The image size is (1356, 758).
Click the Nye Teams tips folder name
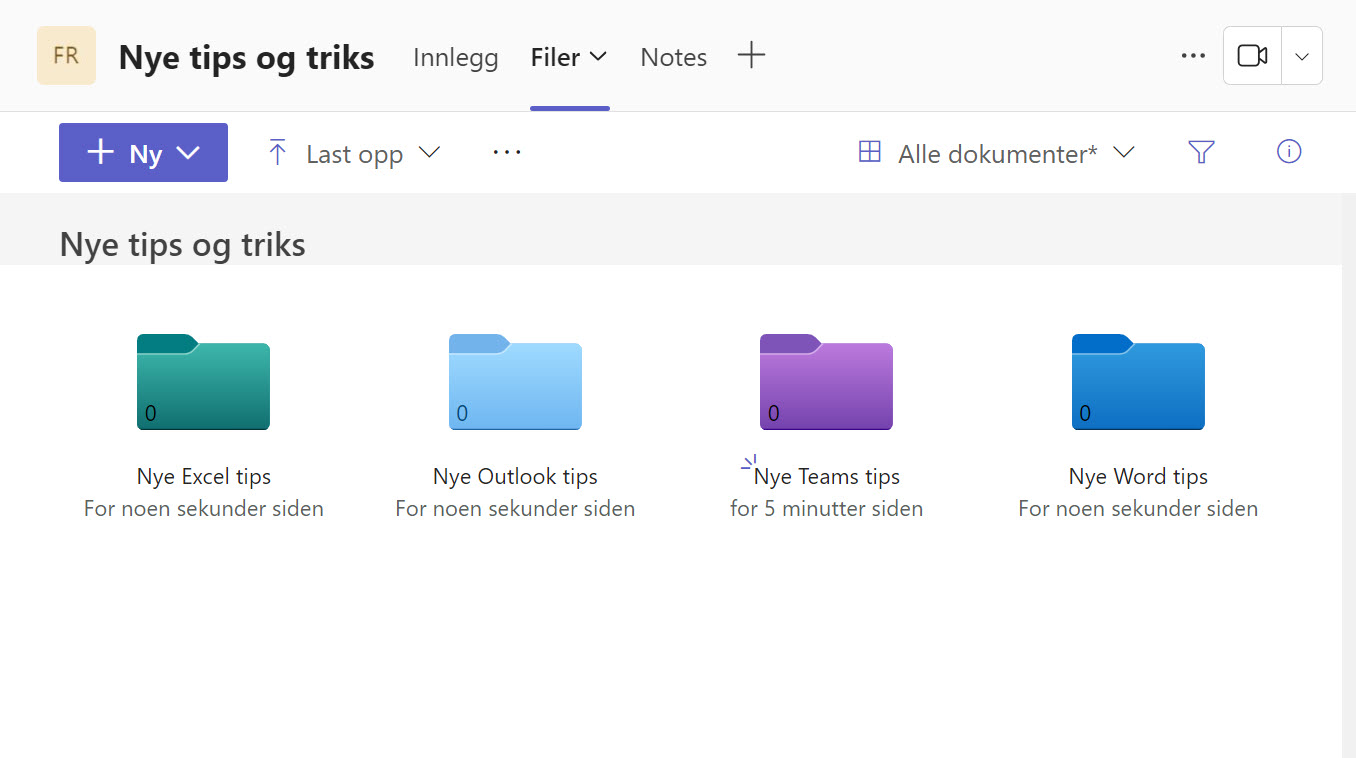[x=827, y=477]
